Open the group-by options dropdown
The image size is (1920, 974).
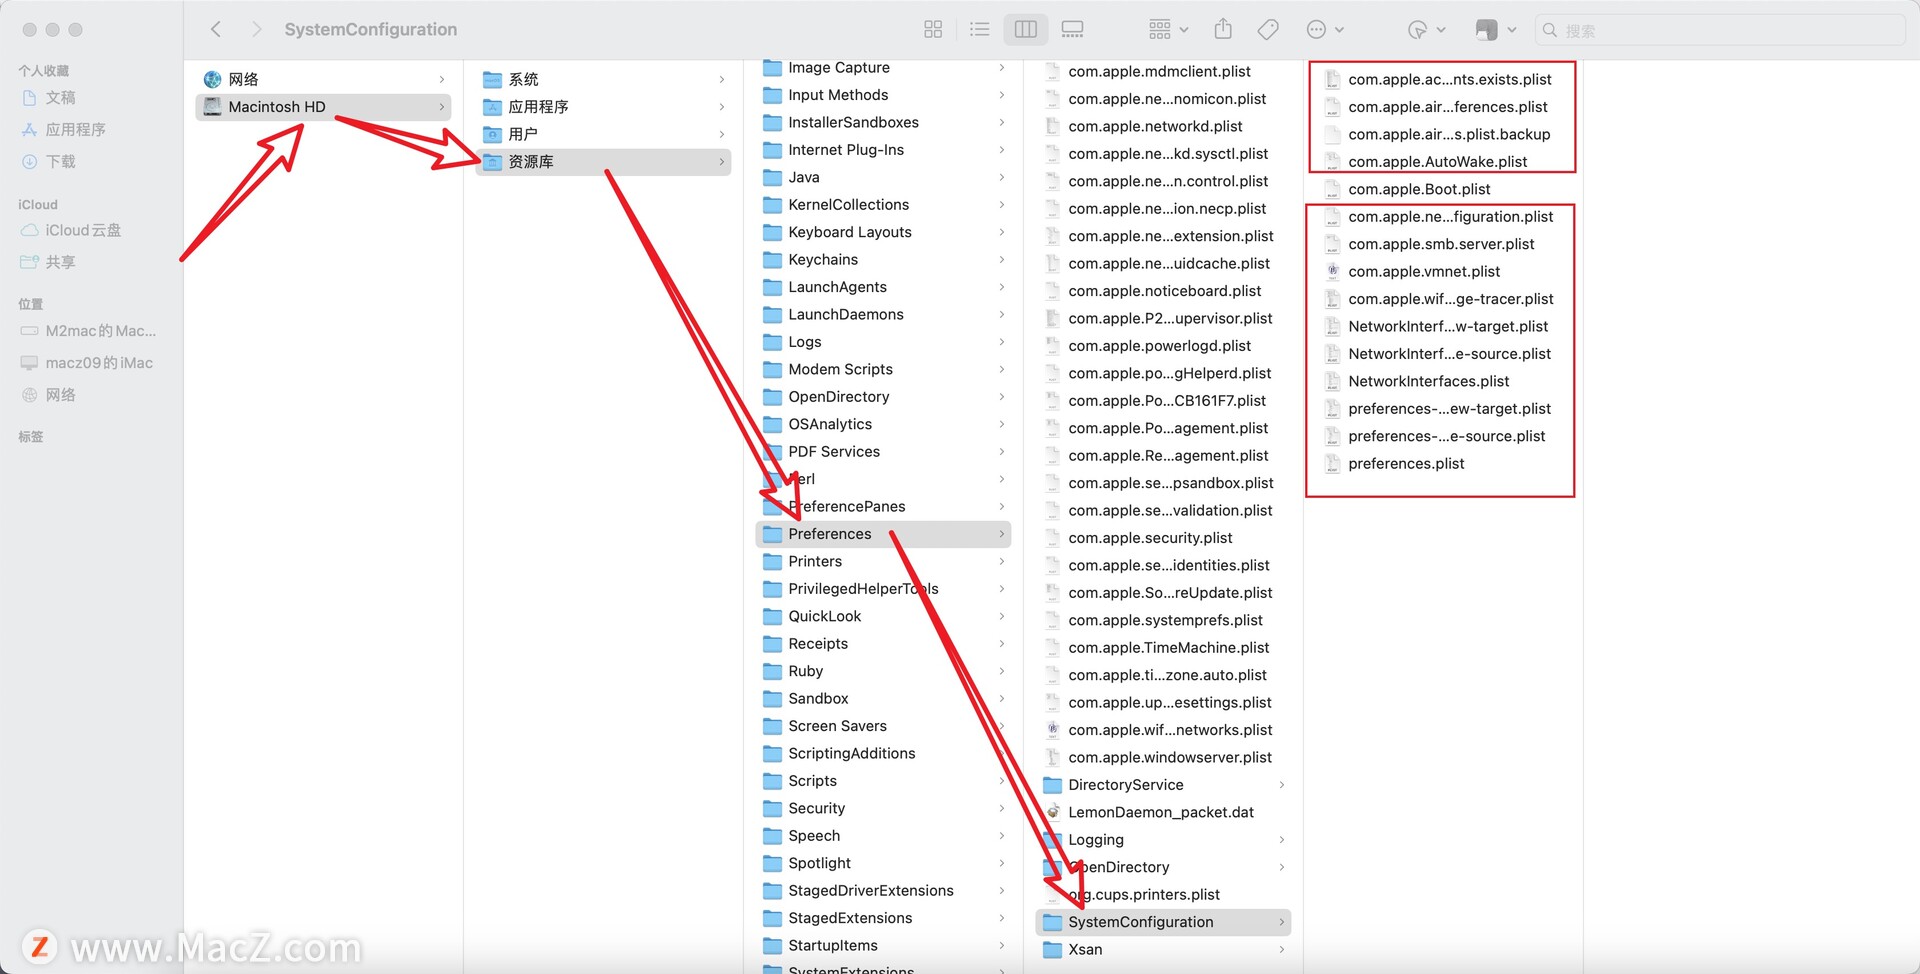[1169, 30]
